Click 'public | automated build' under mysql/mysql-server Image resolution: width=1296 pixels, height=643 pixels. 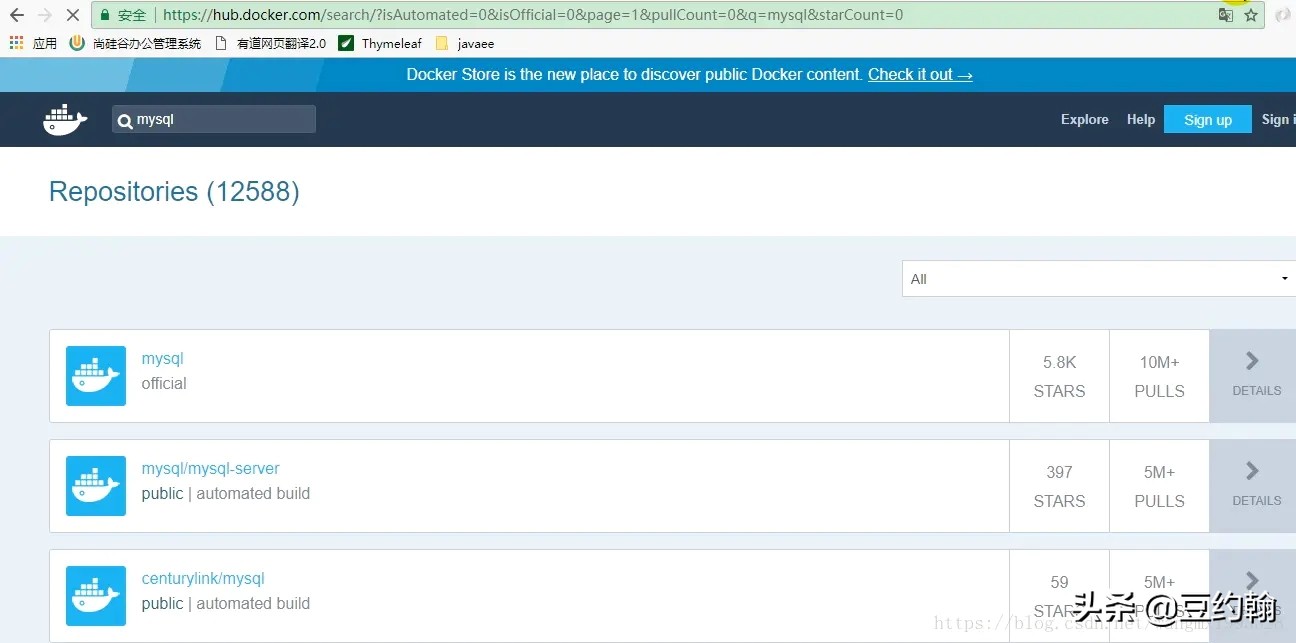[x=226, y=494]
